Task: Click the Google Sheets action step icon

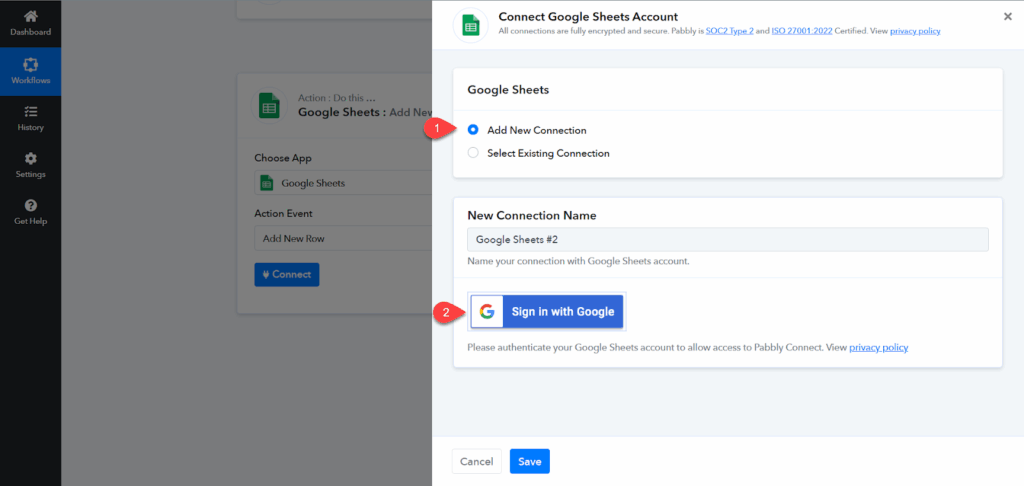Action: (x=268, y=105)
